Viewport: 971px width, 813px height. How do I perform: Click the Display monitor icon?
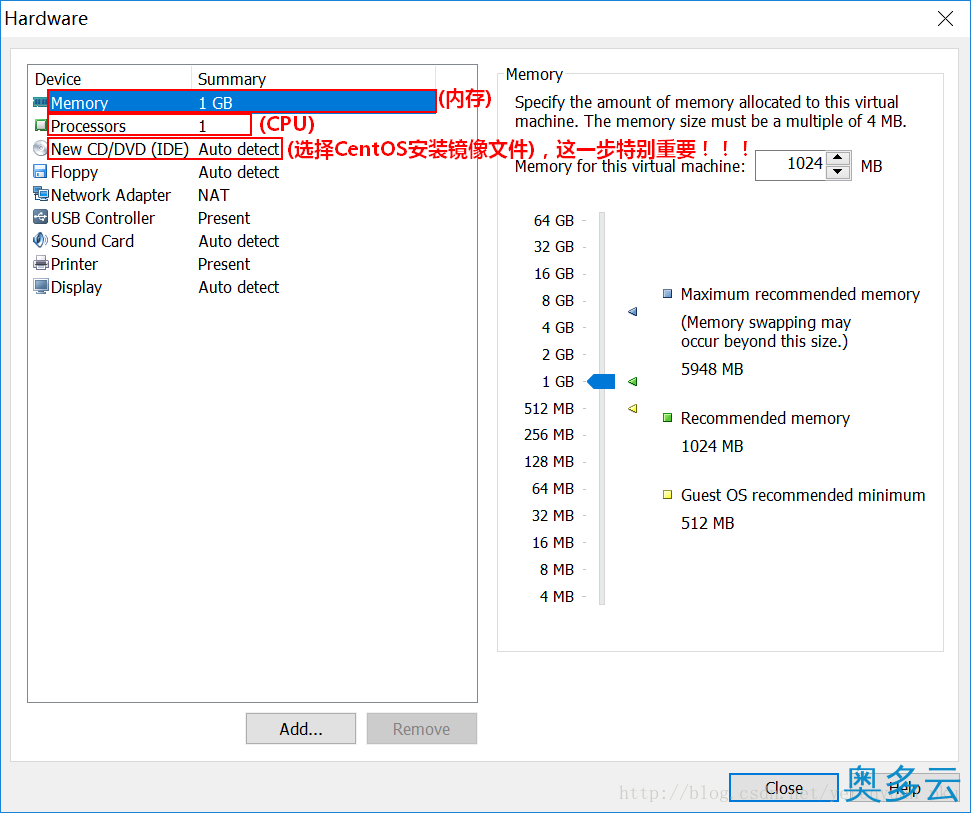pyautogui.click(x=41, y=287)
